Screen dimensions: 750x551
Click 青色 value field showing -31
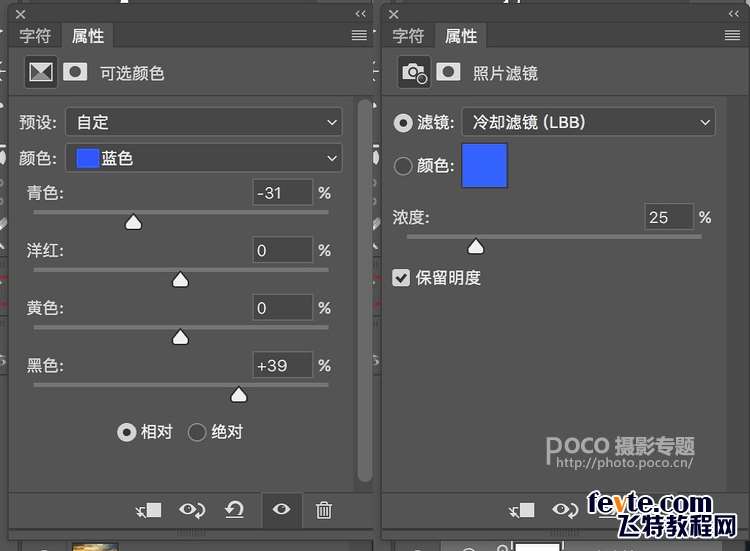(282, 193)
